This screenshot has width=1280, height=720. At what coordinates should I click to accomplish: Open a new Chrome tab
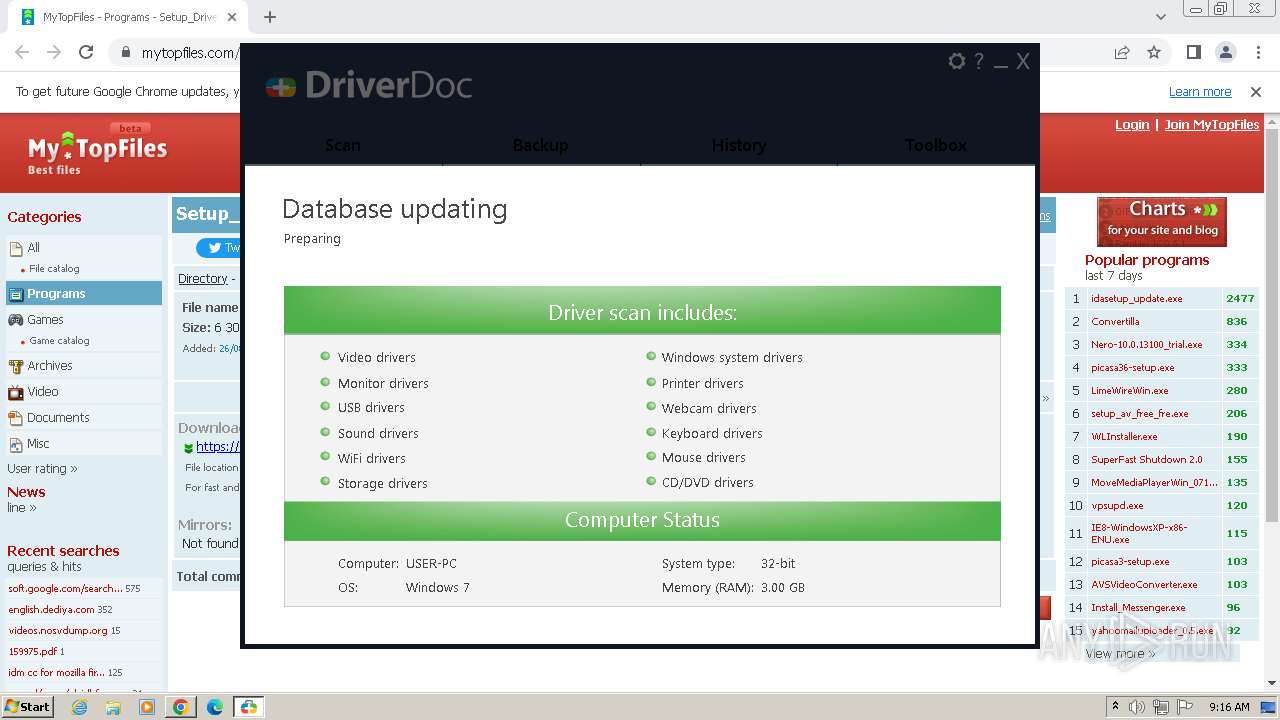(x=270, y=17)
